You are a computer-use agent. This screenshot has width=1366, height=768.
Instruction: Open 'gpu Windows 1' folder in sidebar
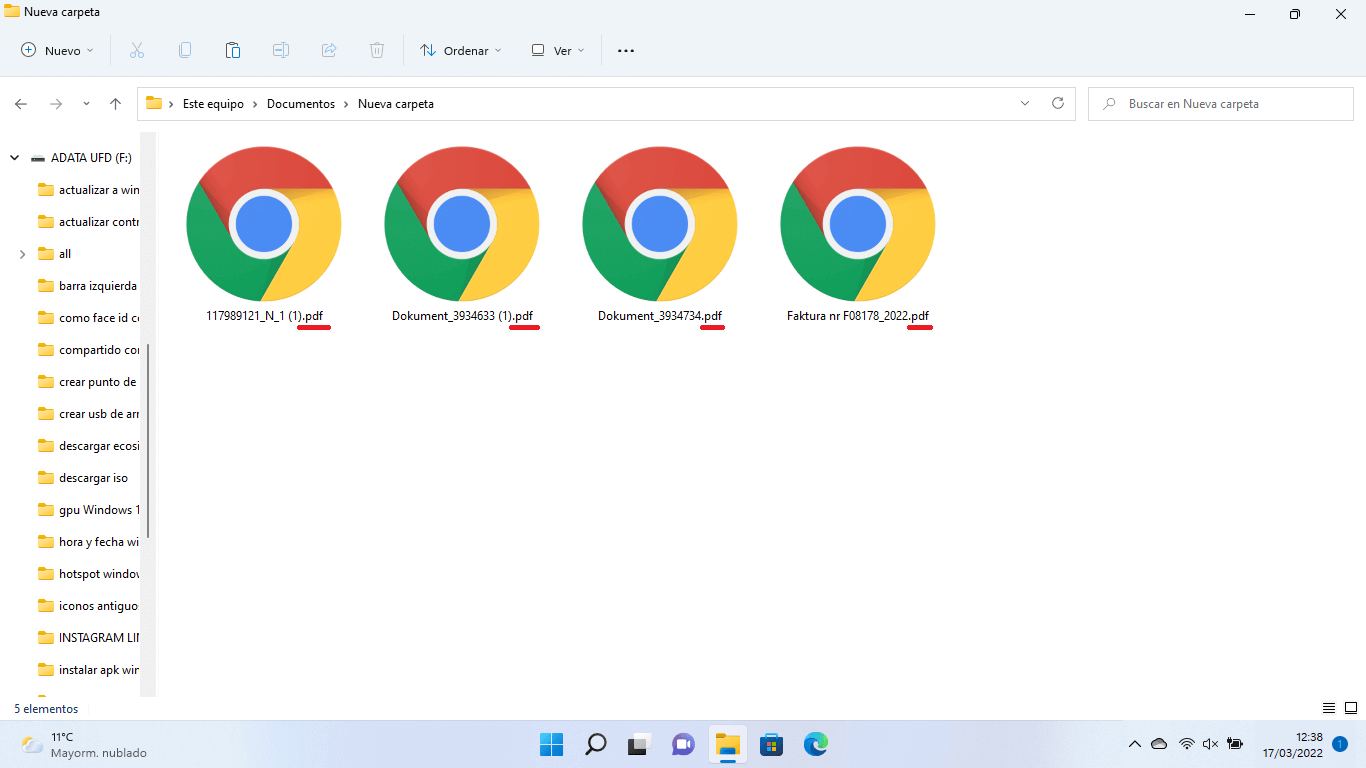pos(89,510)
